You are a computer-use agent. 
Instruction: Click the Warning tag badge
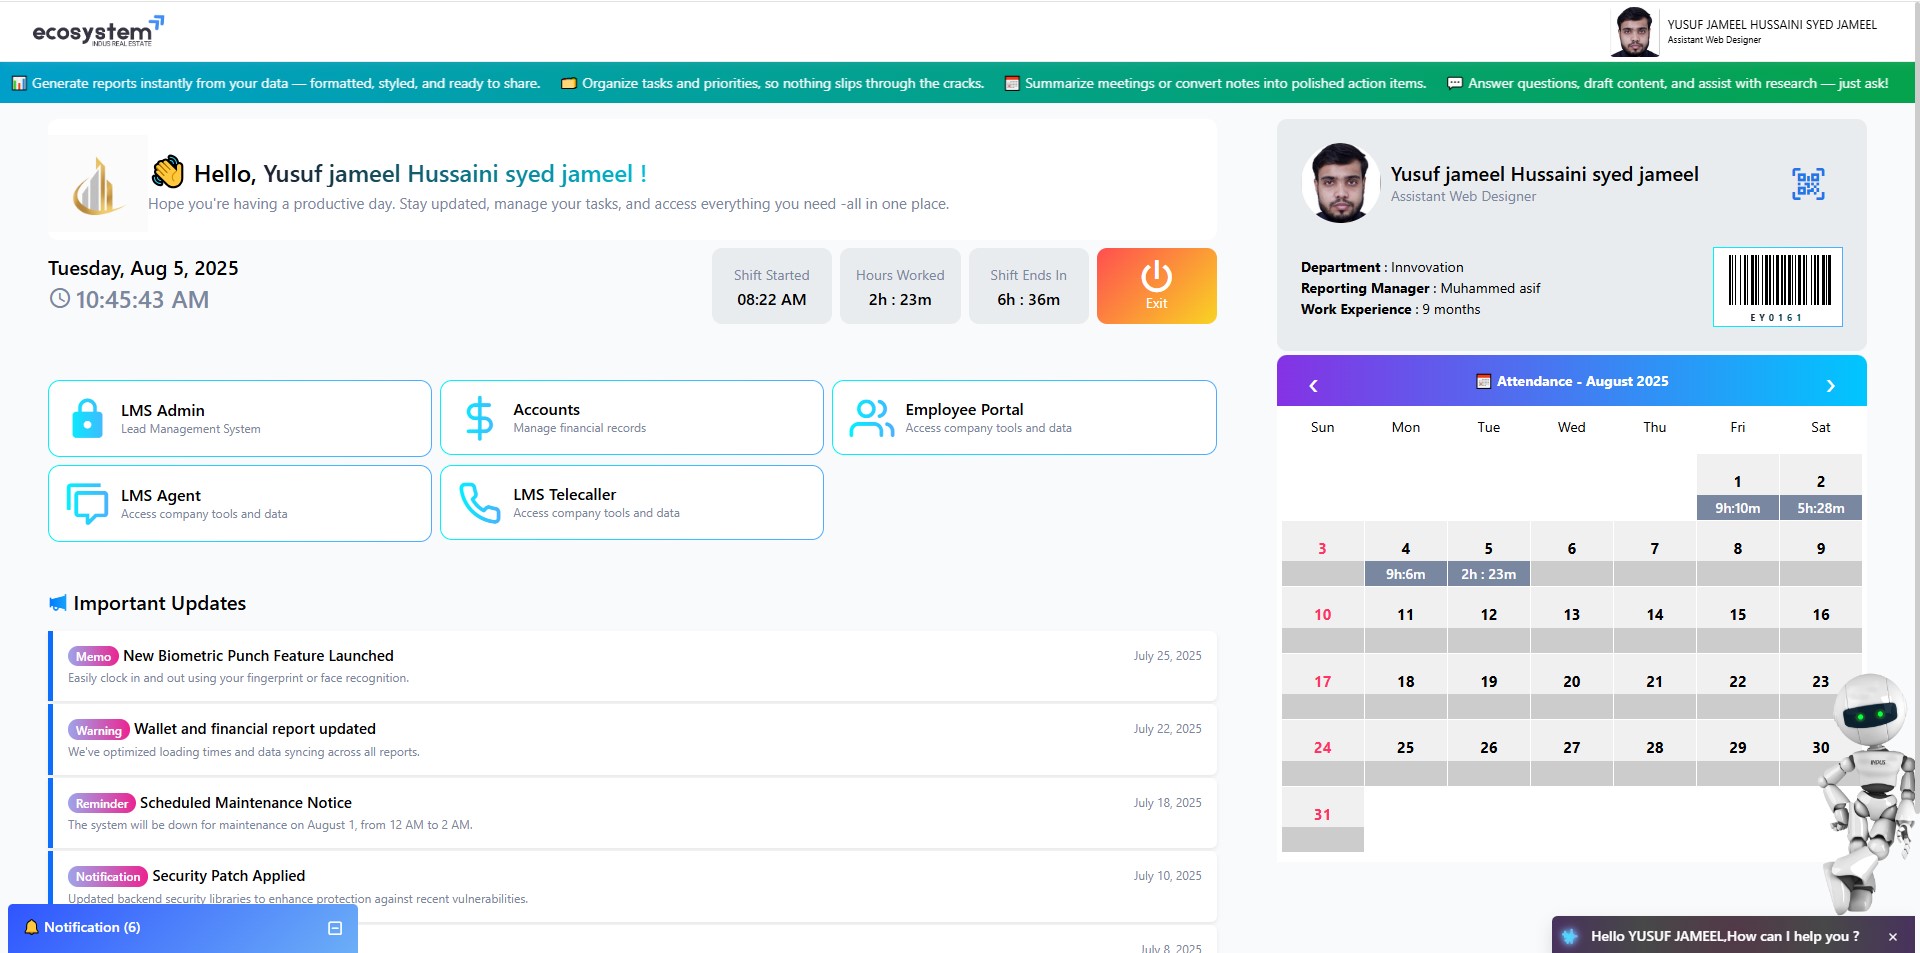click(x=99, y=730)
